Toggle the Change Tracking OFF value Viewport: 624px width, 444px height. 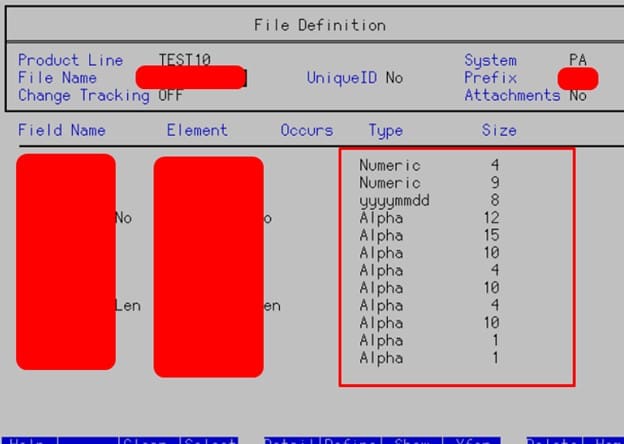[x=170, y=96]
